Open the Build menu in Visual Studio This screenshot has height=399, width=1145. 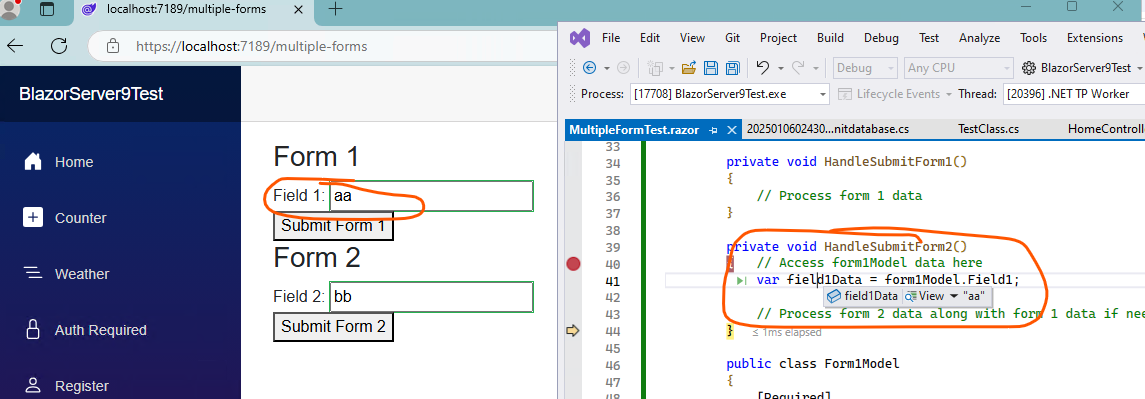pos(830,38)
